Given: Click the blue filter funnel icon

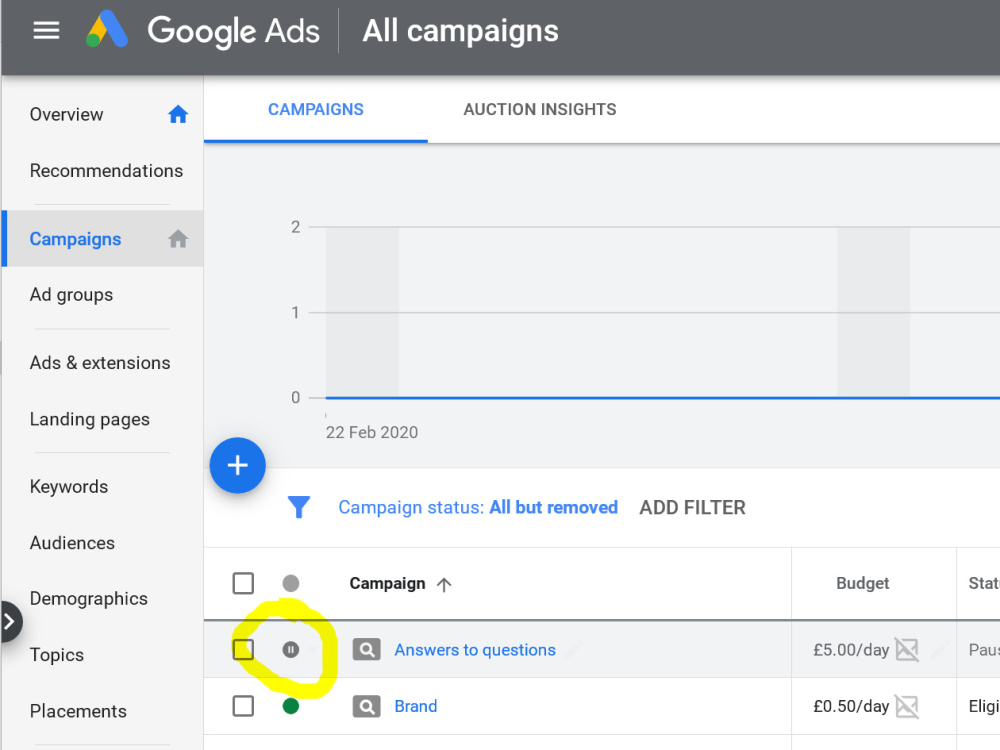Looking at the screenshot, I should [x=298, y=507].
